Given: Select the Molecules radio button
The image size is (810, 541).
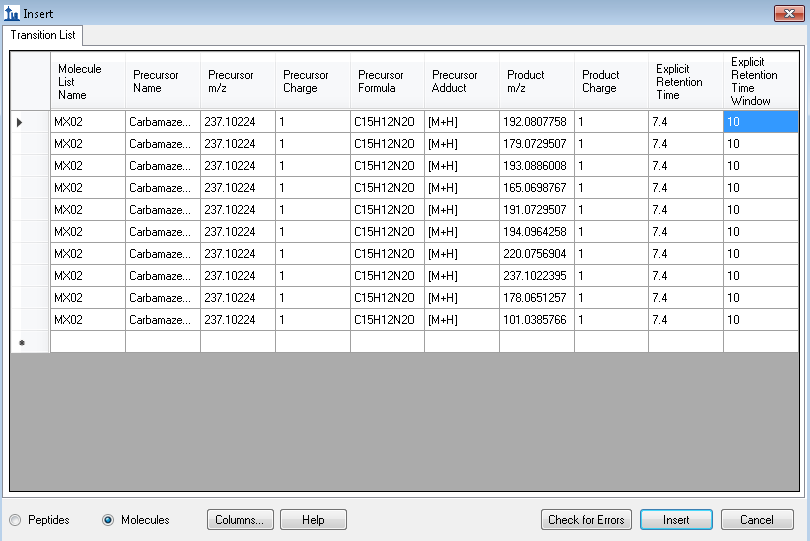Looking at the screenshot, I should point(108,520).
